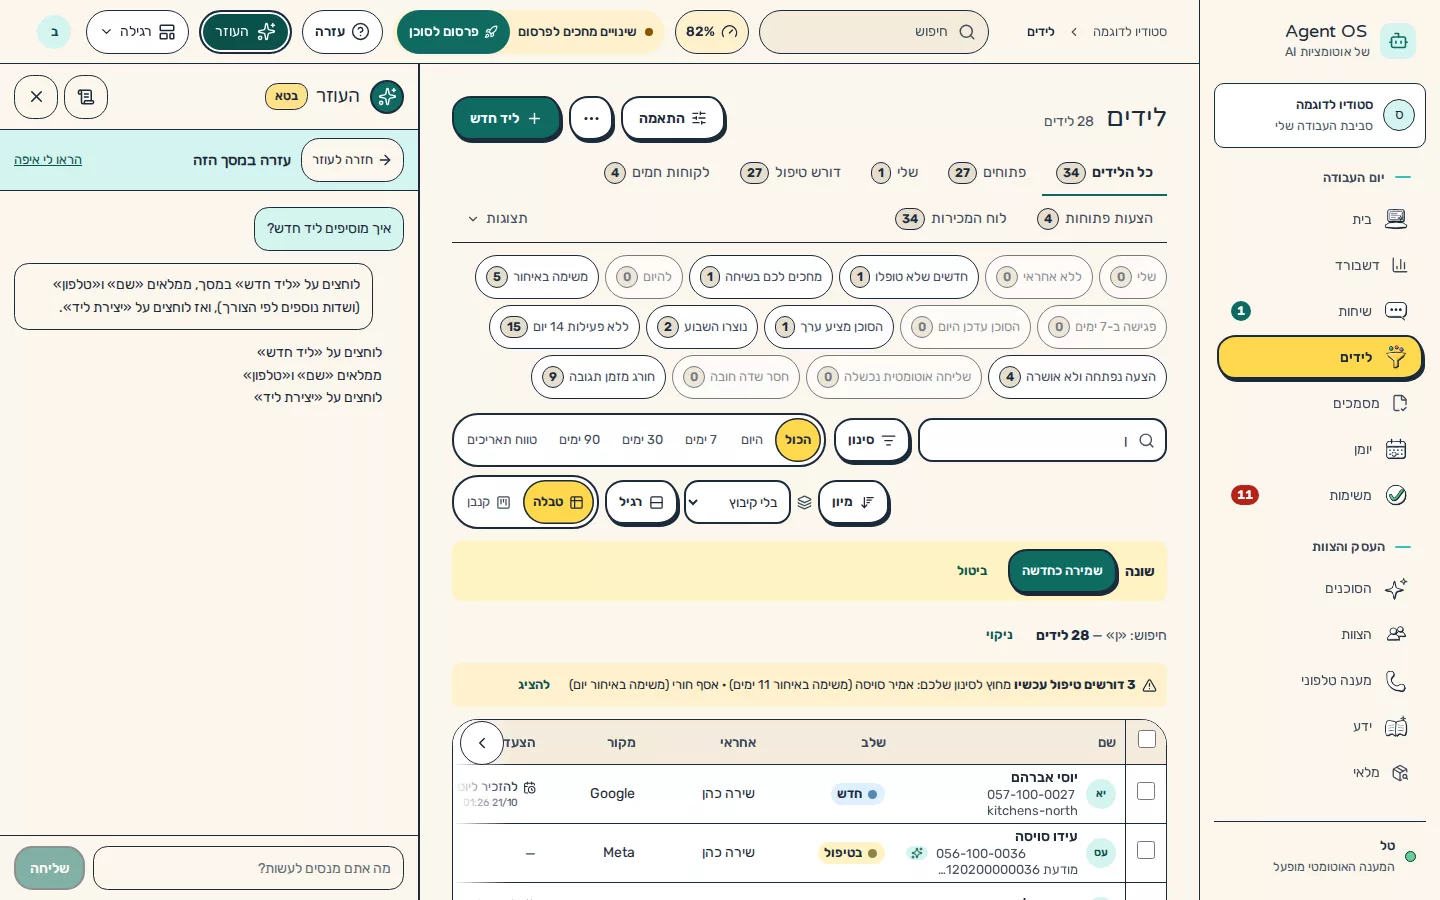The width and height of the screenshot is (1440, 900).
Task: Click the פרסום לסוכן publish button
Action: (453, 32)
